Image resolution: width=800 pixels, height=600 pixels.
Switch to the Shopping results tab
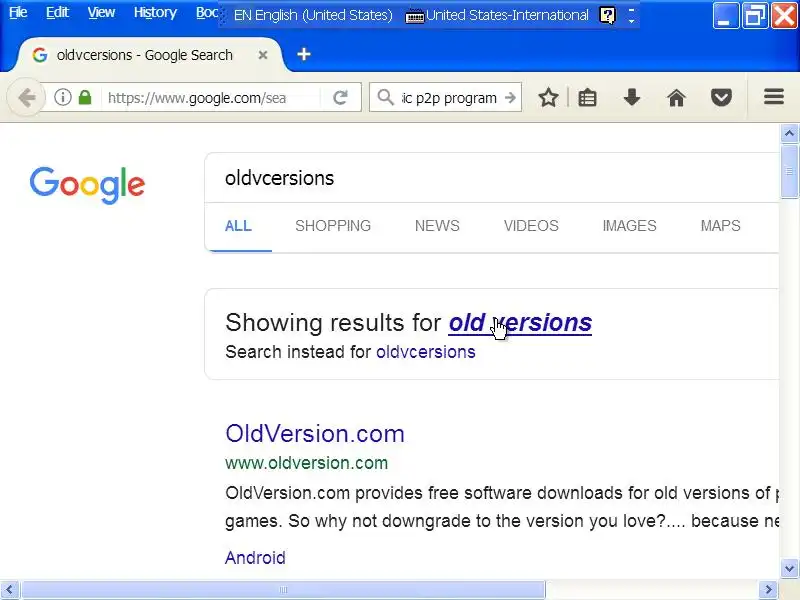(x=333, y=226)
